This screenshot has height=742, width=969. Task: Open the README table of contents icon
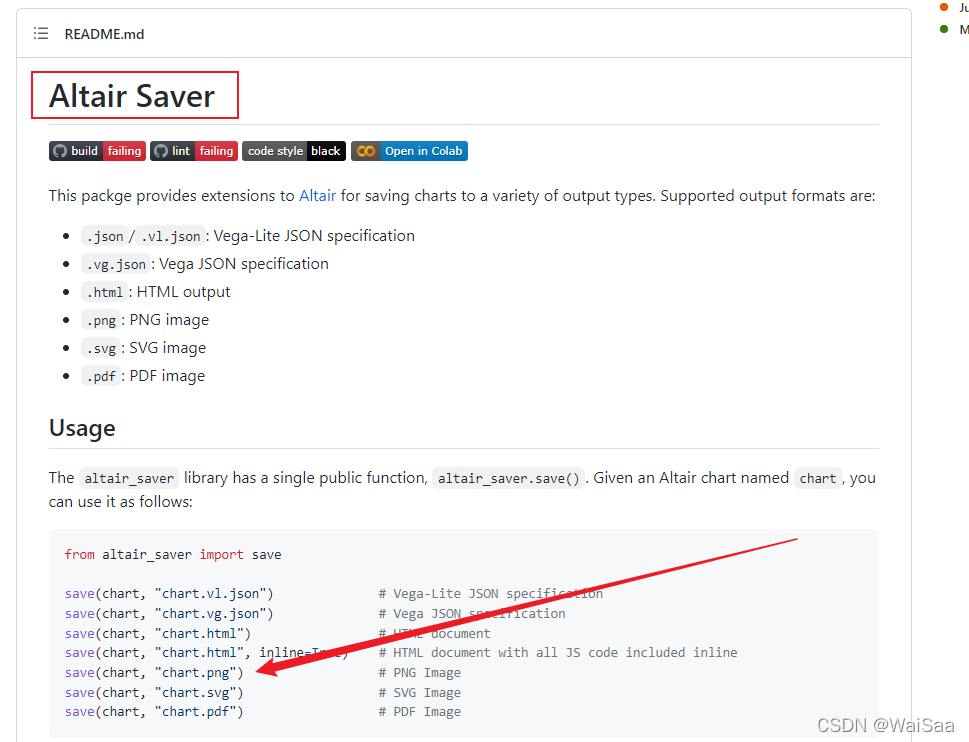[41, 34]
